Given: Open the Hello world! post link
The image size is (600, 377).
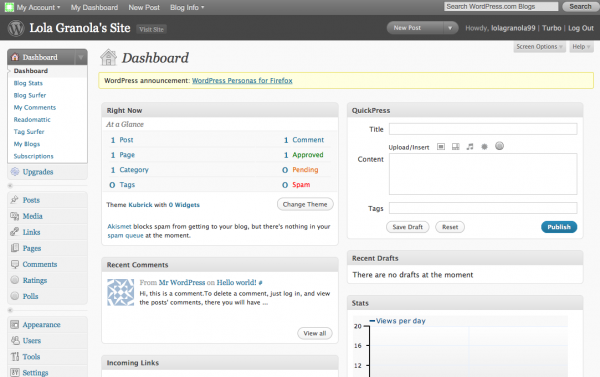Looking at the screenshot, I should pyautogui.click(x=236, y=282).
